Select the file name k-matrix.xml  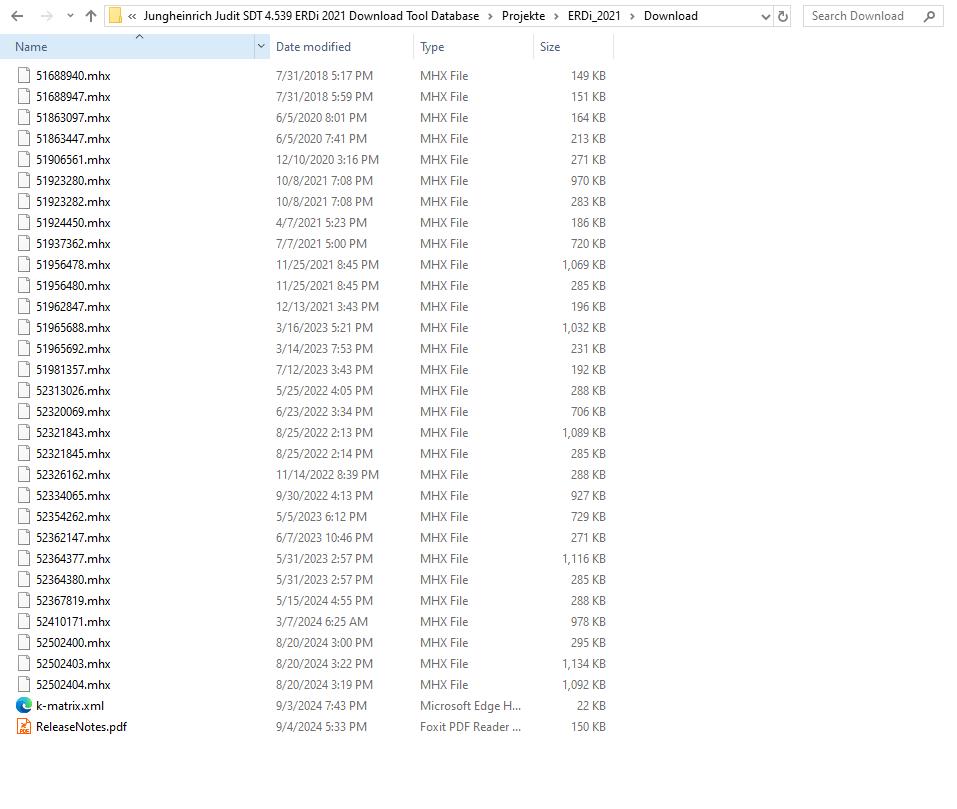tap(70, 705)
